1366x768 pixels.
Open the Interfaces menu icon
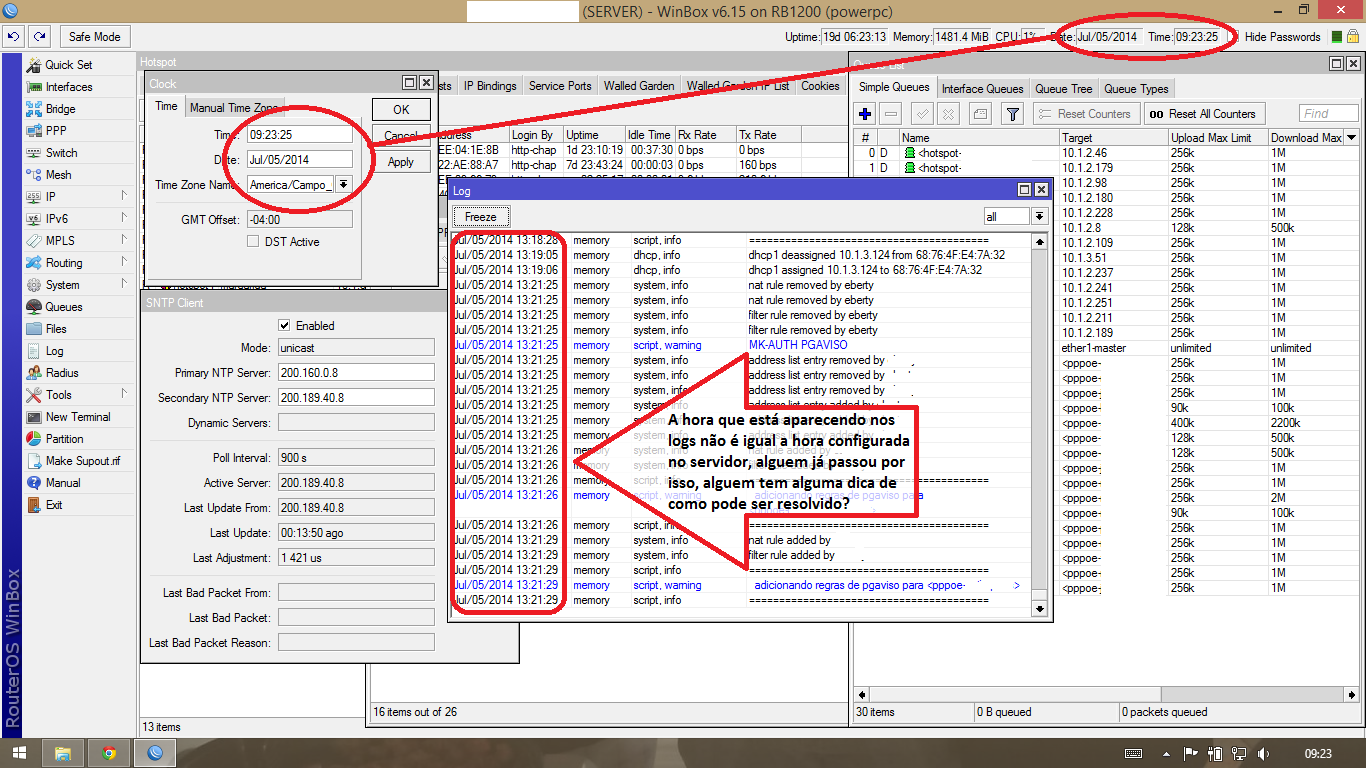click(33, 87)
